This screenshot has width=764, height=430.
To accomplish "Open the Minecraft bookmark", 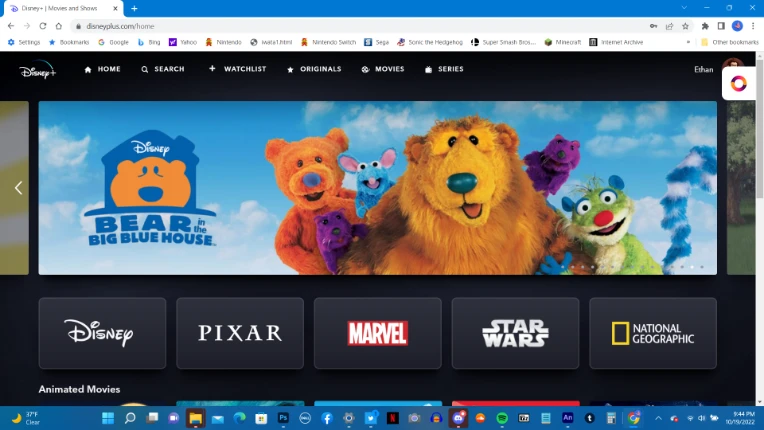I will 563,42.
